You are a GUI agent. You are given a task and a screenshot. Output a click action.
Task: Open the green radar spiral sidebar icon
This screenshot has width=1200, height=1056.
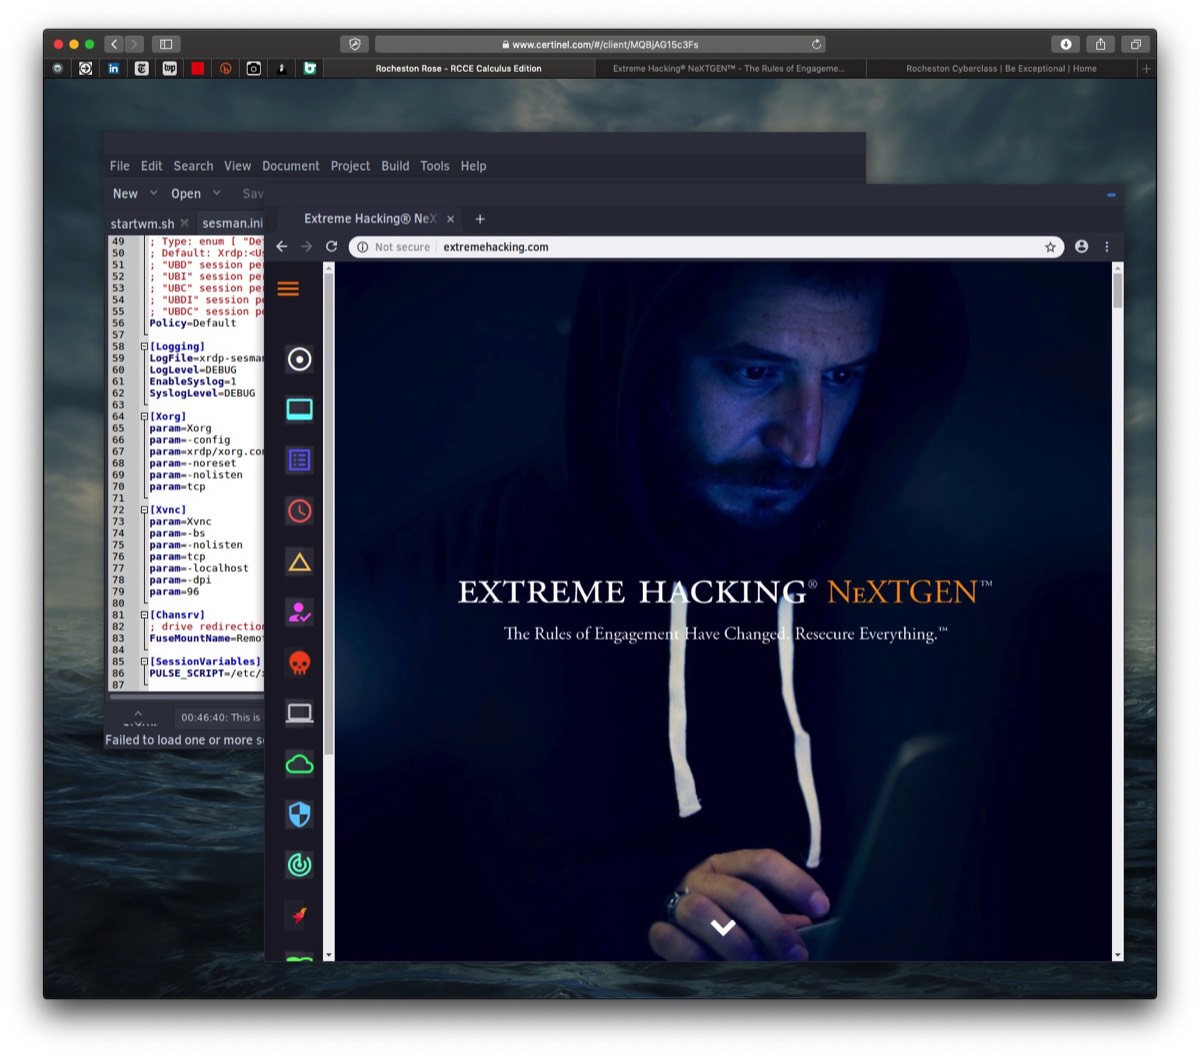[299, 865]
